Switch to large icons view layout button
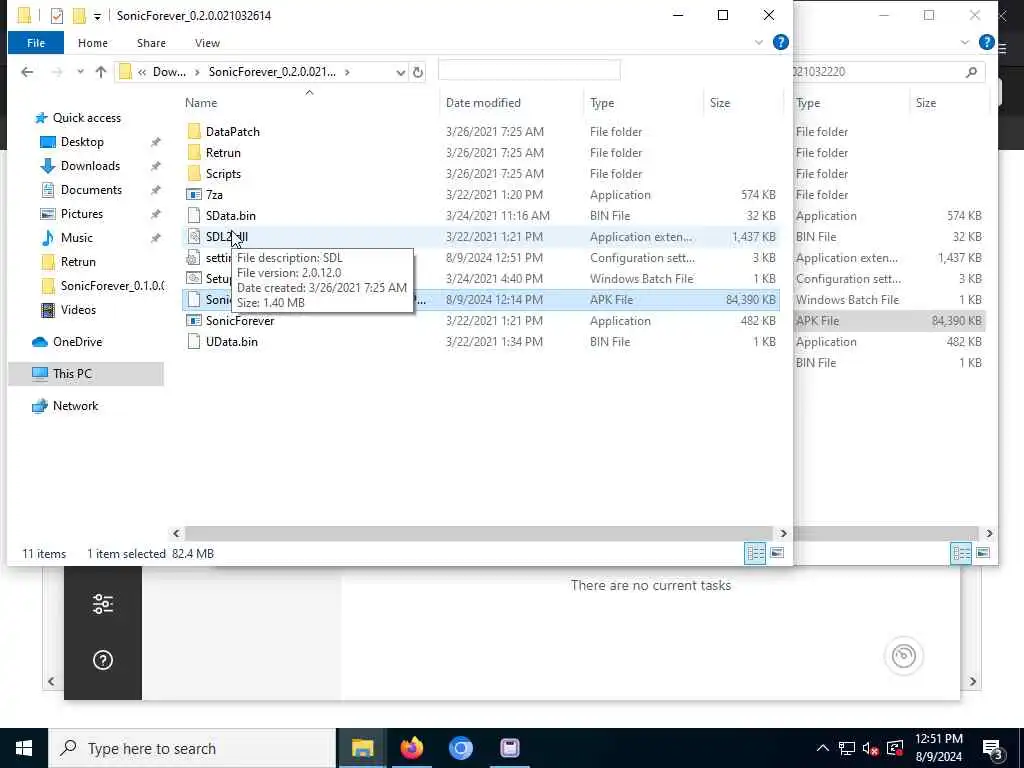 (x=776, y=553)
